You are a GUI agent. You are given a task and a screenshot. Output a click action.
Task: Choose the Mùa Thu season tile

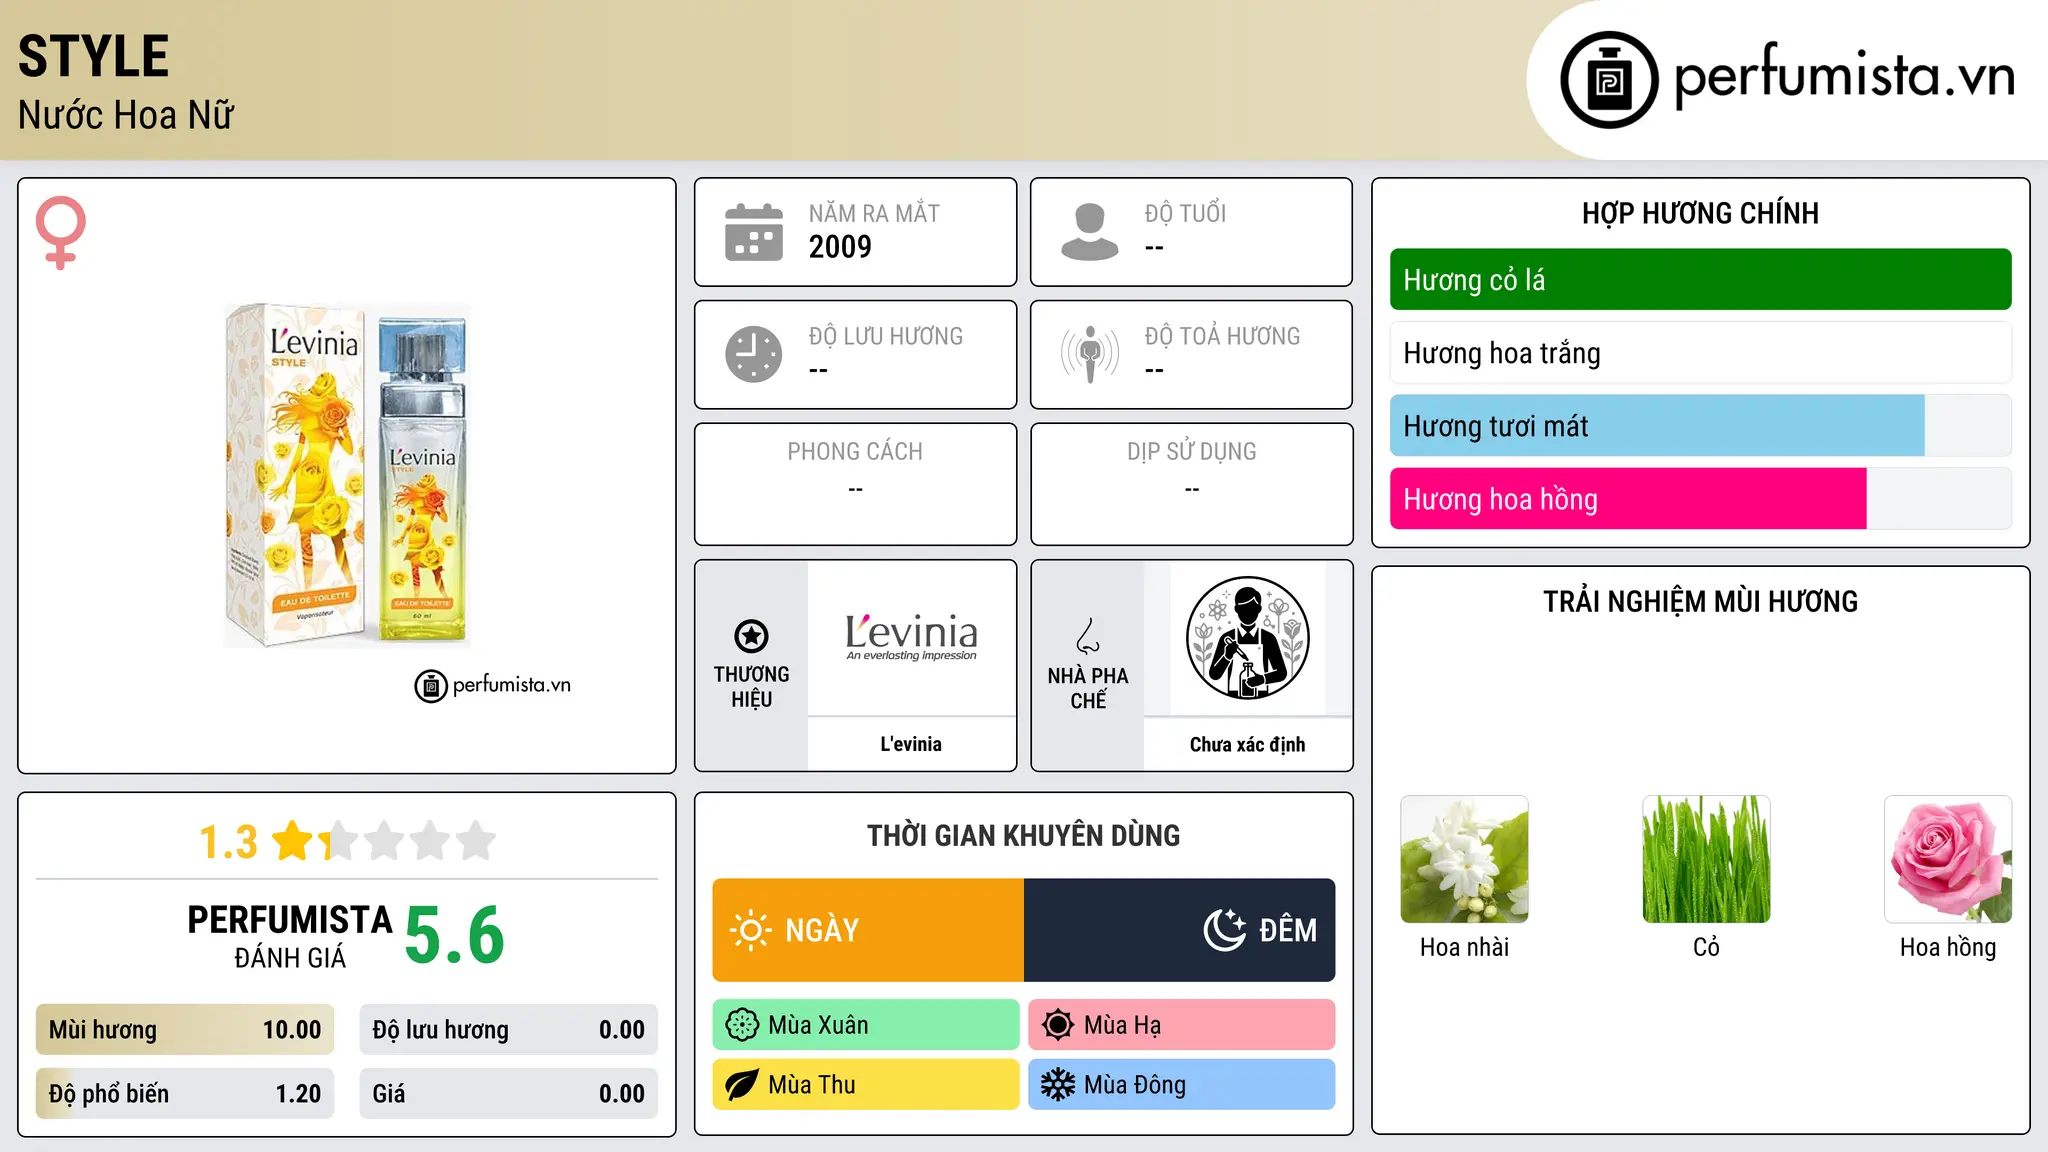click(866, 1085)
